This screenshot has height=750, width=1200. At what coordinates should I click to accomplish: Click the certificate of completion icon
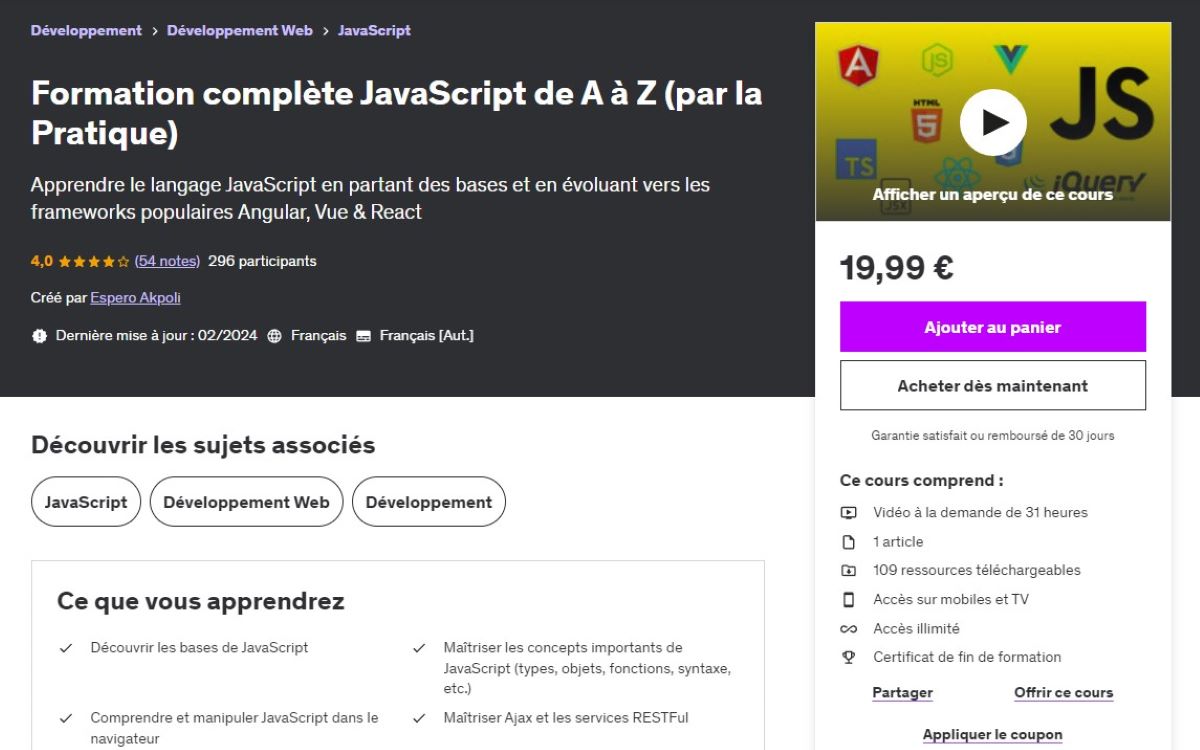coord(849,657)
